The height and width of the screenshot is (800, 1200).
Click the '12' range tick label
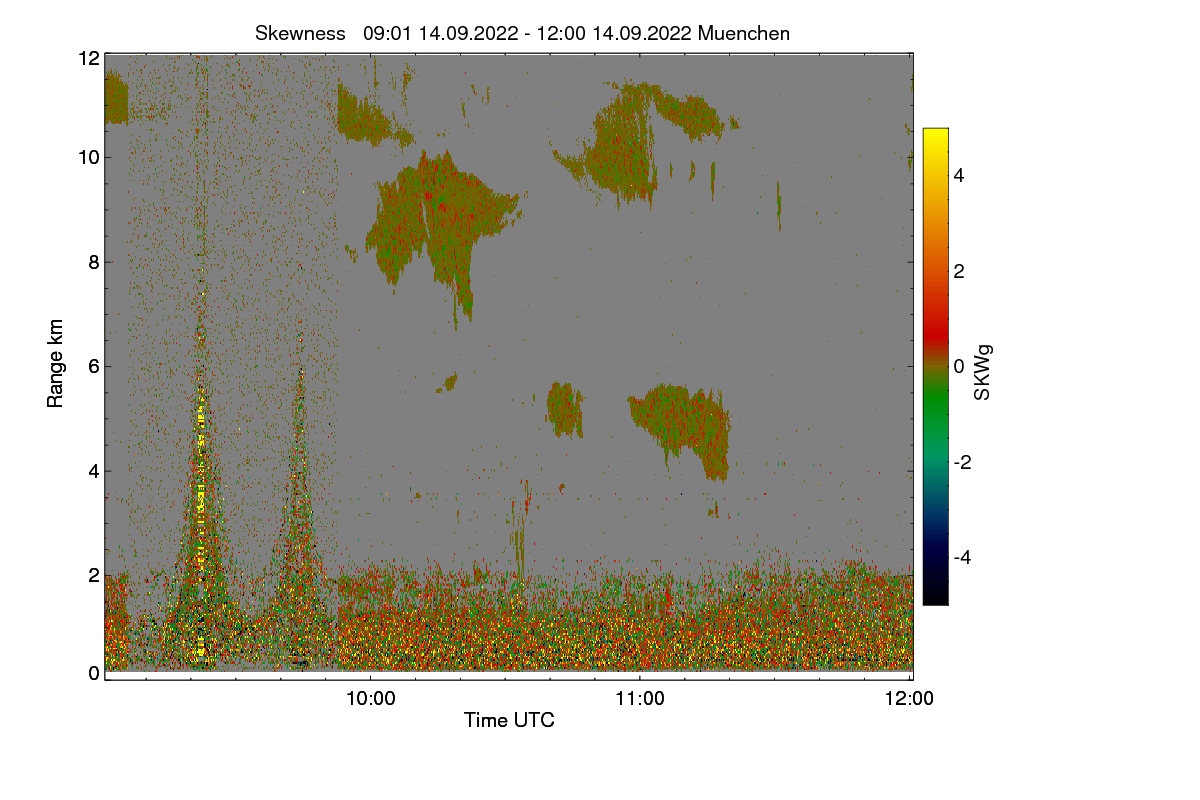pos(88,58)
